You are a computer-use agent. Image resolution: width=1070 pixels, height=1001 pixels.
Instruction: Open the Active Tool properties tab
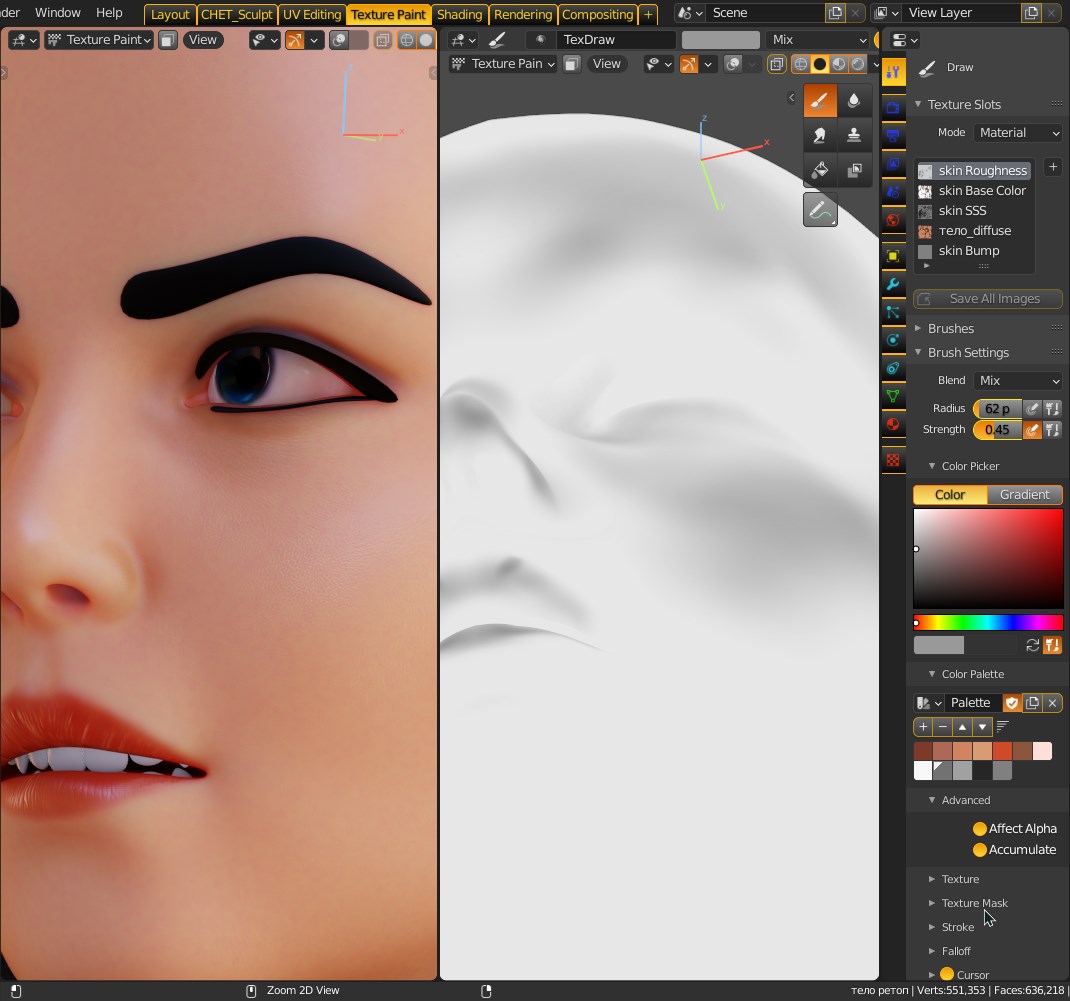click(893, 72)
